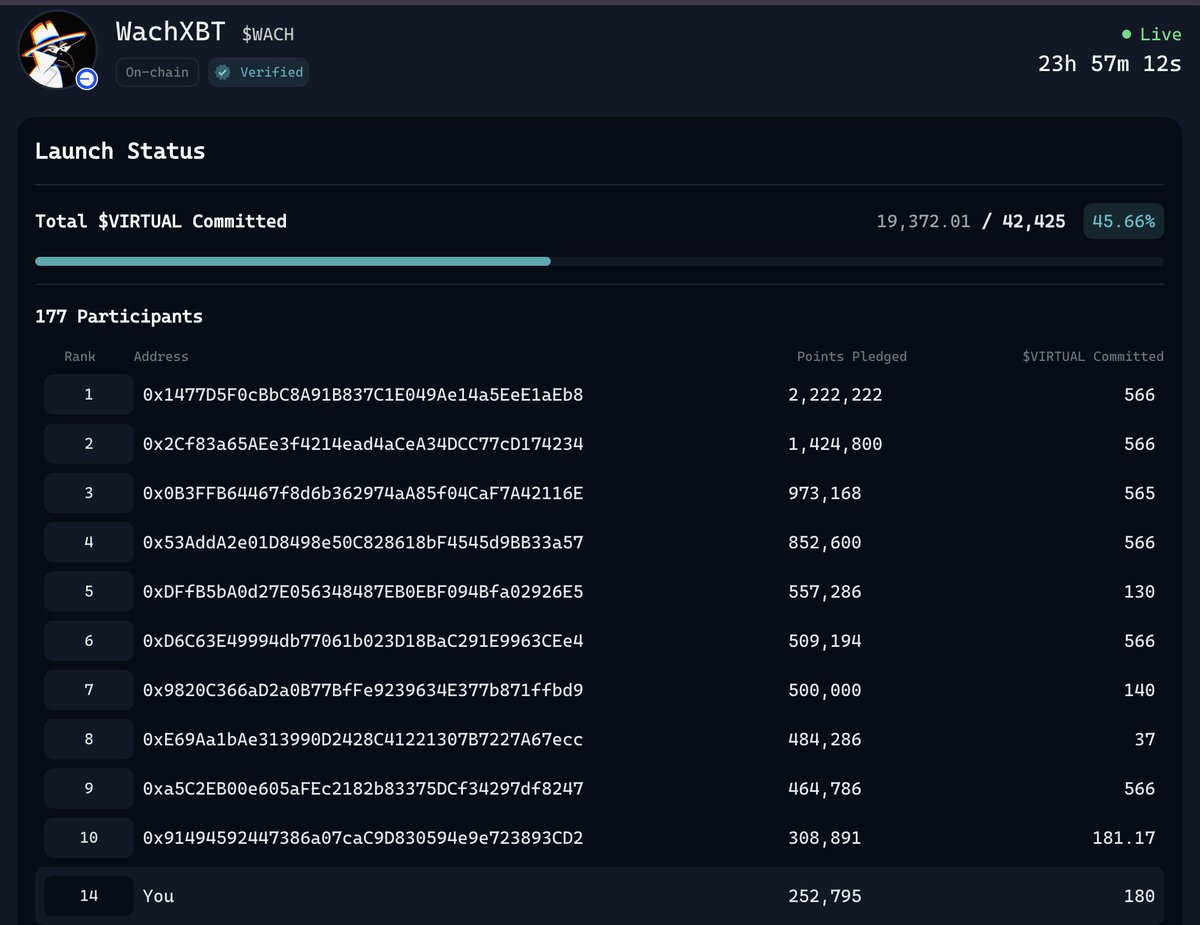Click the Address column header
Screen dimensions: 1200x925
161,356
